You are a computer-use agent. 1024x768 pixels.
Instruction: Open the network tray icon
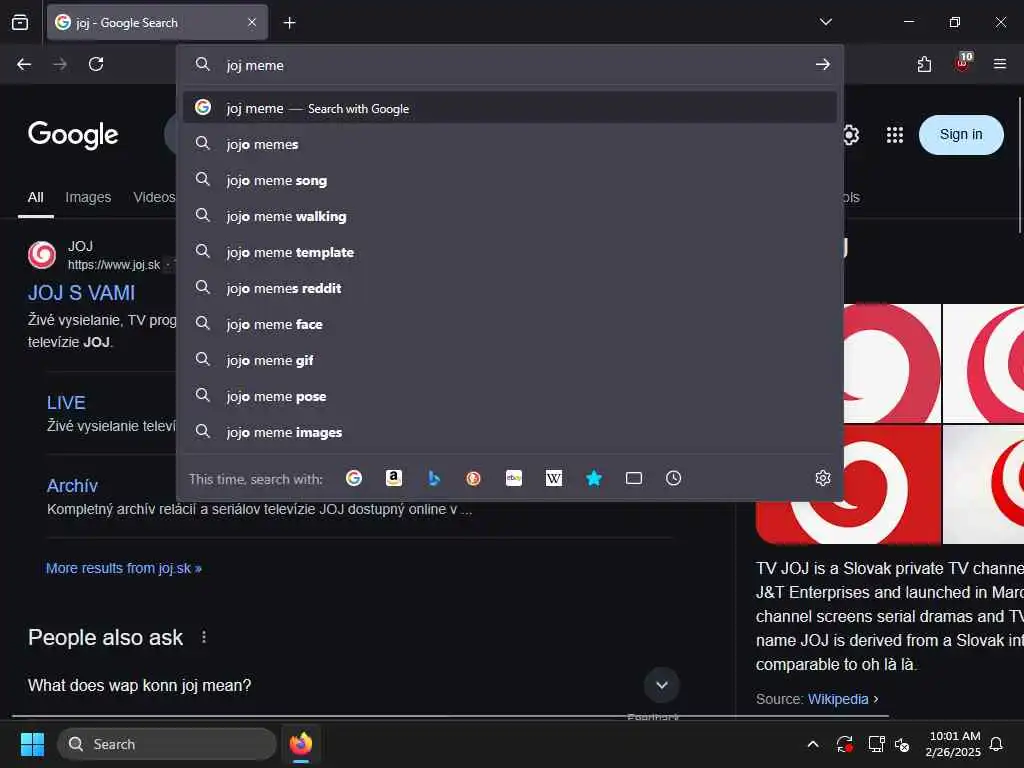(876, 744)
